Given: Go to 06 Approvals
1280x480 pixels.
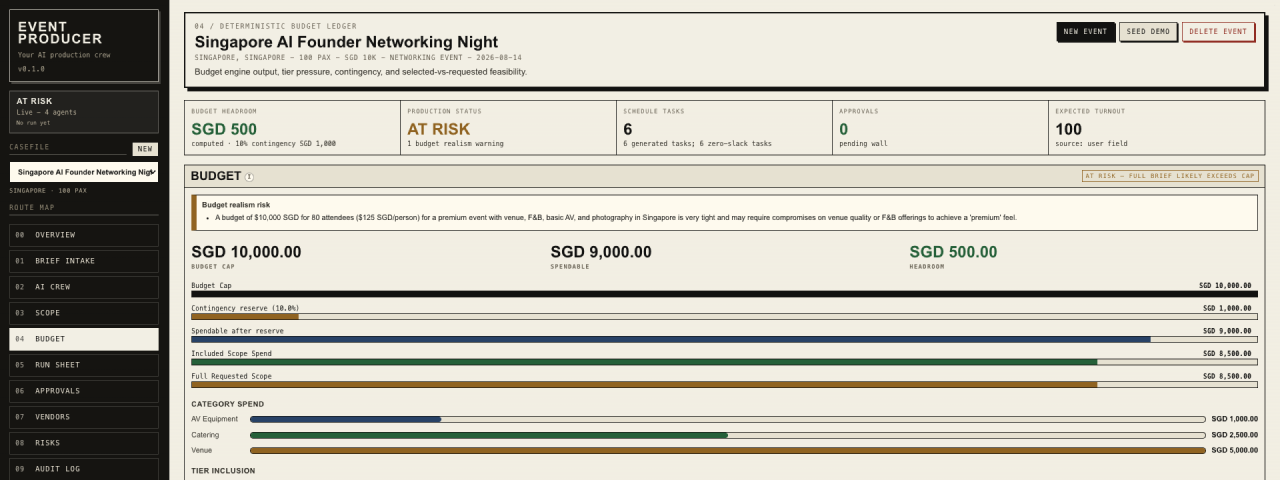Looking at the screenshot, I should (84, 391).
